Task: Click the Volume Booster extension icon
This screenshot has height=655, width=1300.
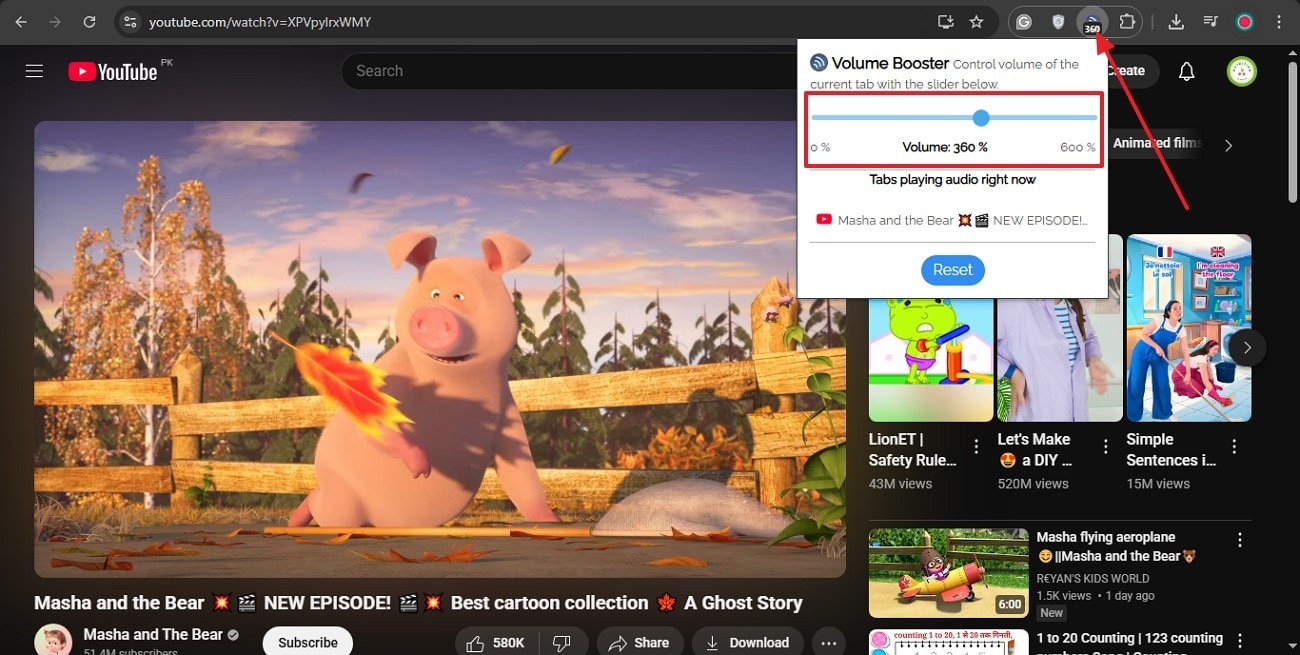Action: click(x=1092, y=22)
